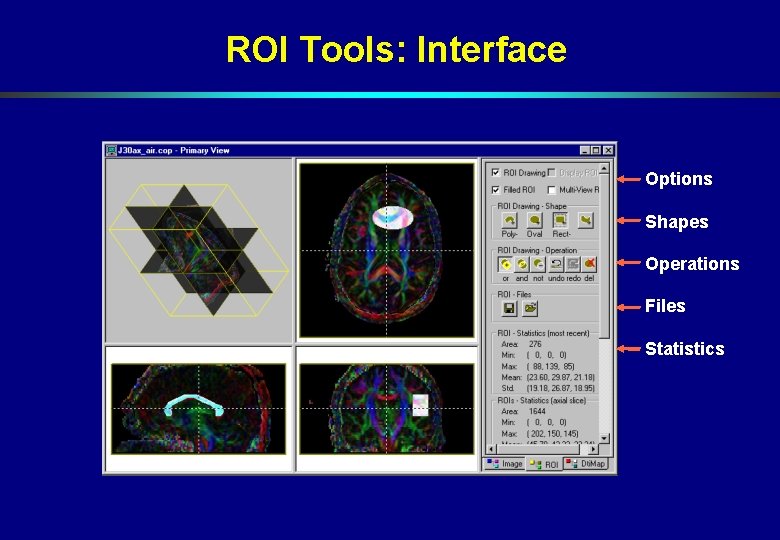Click the cyan arched ROI in sagittal view
Viewport: 780px width, 540px height.
click(x=194, y=405)
